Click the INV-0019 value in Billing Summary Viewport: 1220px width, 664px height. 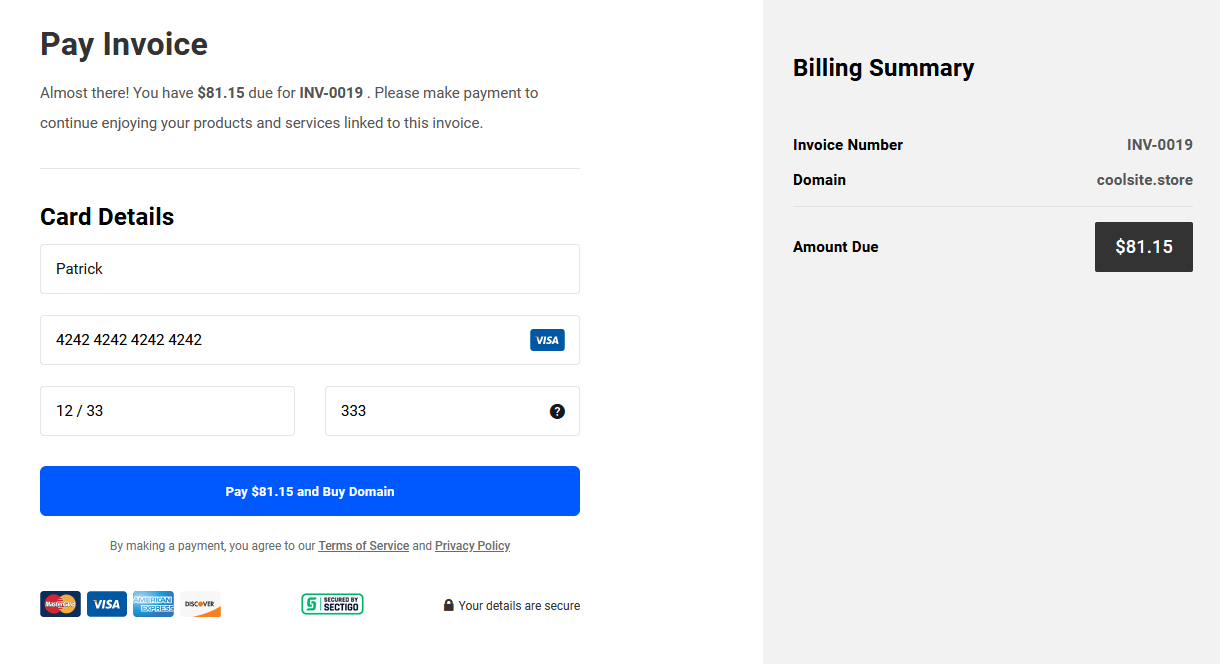coord(1160,145)
